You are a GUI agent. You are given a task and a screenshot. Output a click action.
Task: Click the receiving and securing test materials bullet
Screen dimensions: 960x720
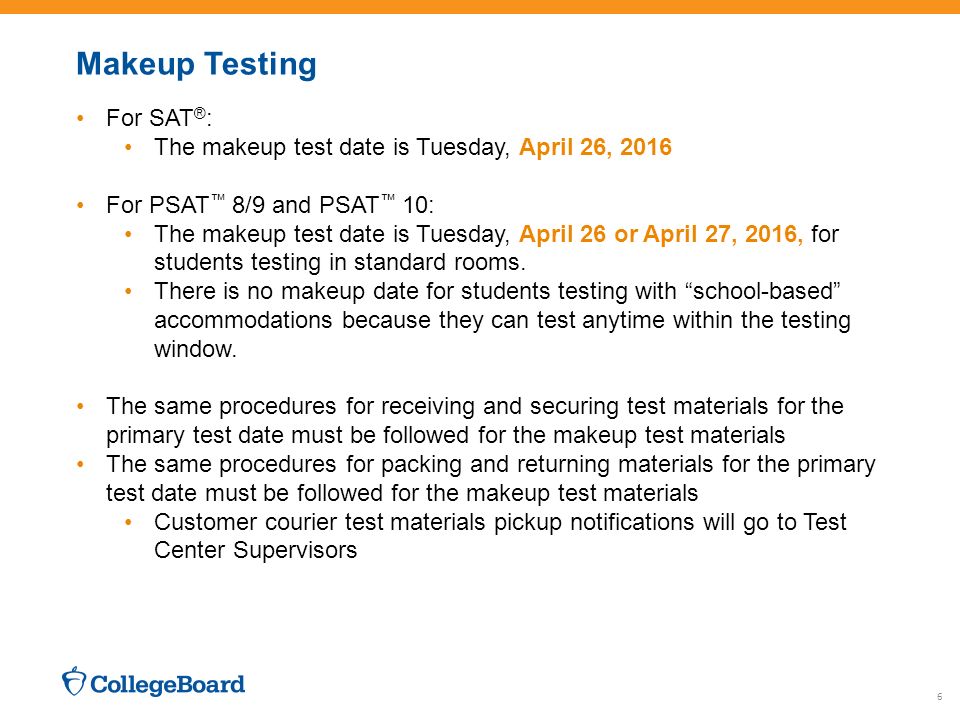[475, 421]
